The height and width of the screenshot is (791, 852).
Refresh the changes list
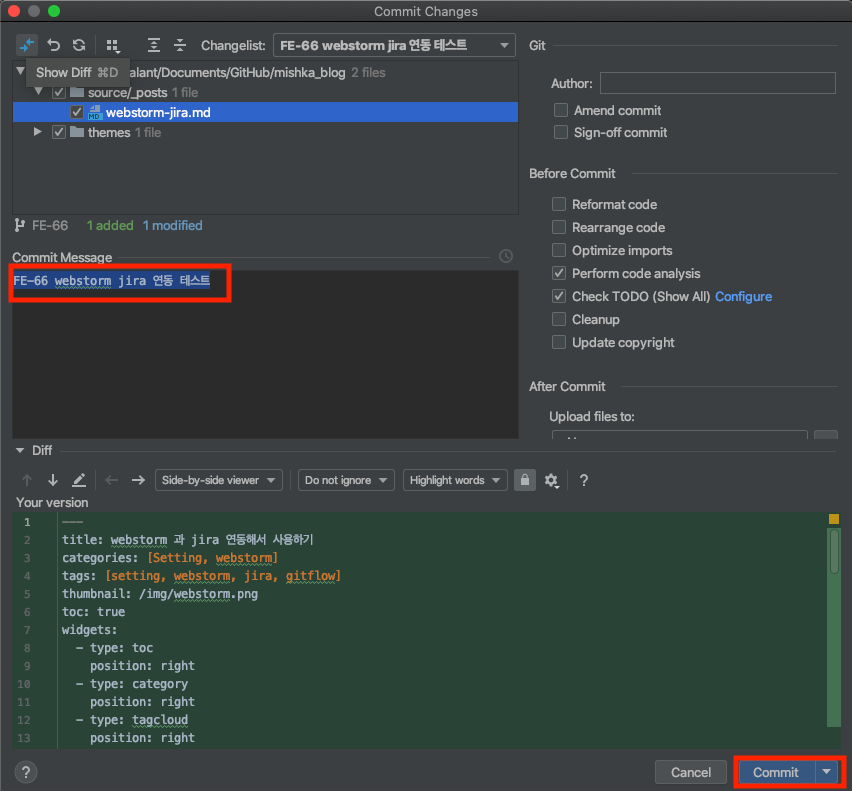pos(79,45)
